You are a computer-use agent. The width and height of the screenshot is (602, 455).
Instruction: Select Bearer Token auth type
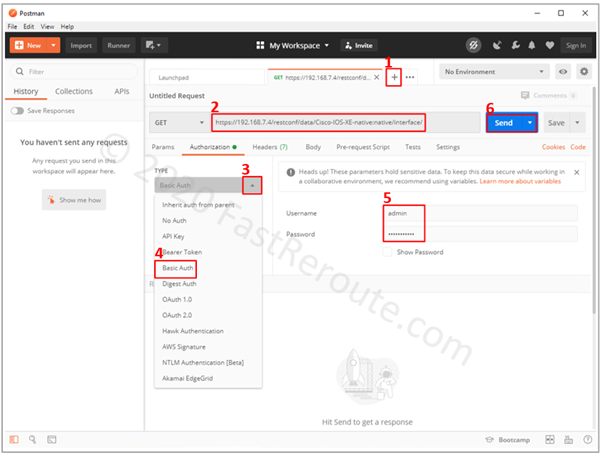click(182, 252)
